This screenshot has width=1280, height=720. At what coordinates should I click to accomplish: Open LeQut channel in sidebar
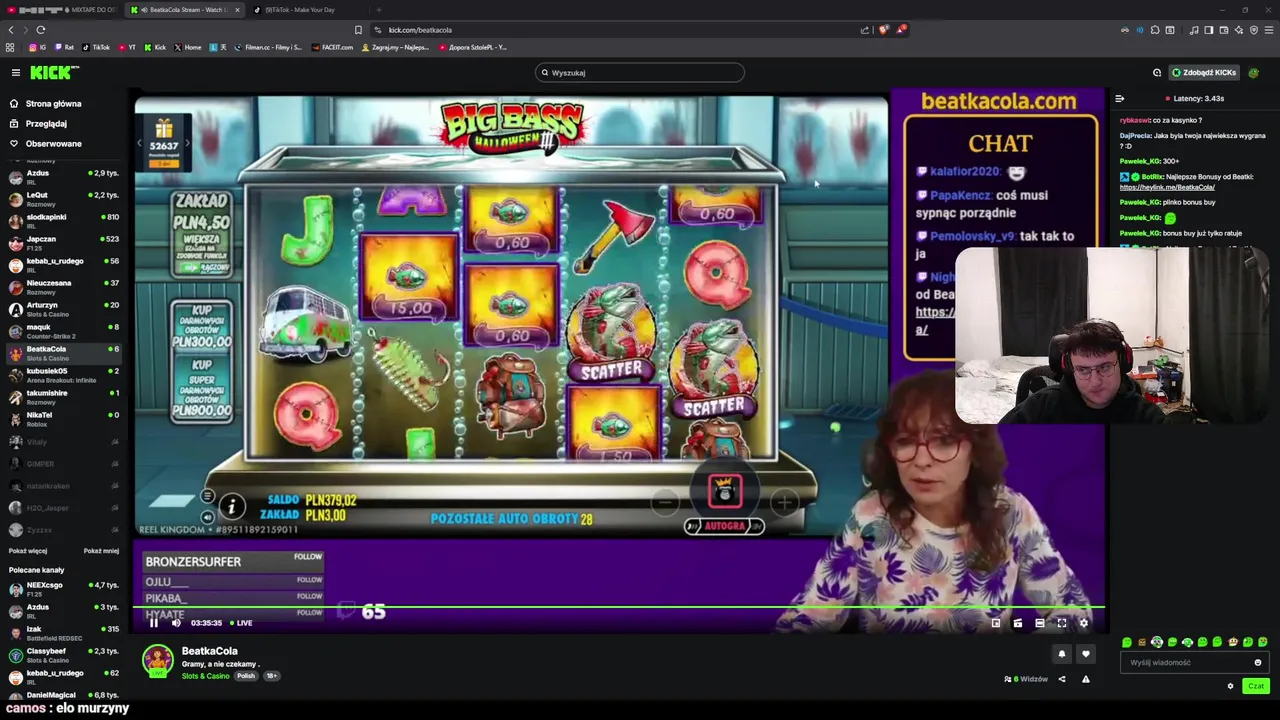[62, 199]
